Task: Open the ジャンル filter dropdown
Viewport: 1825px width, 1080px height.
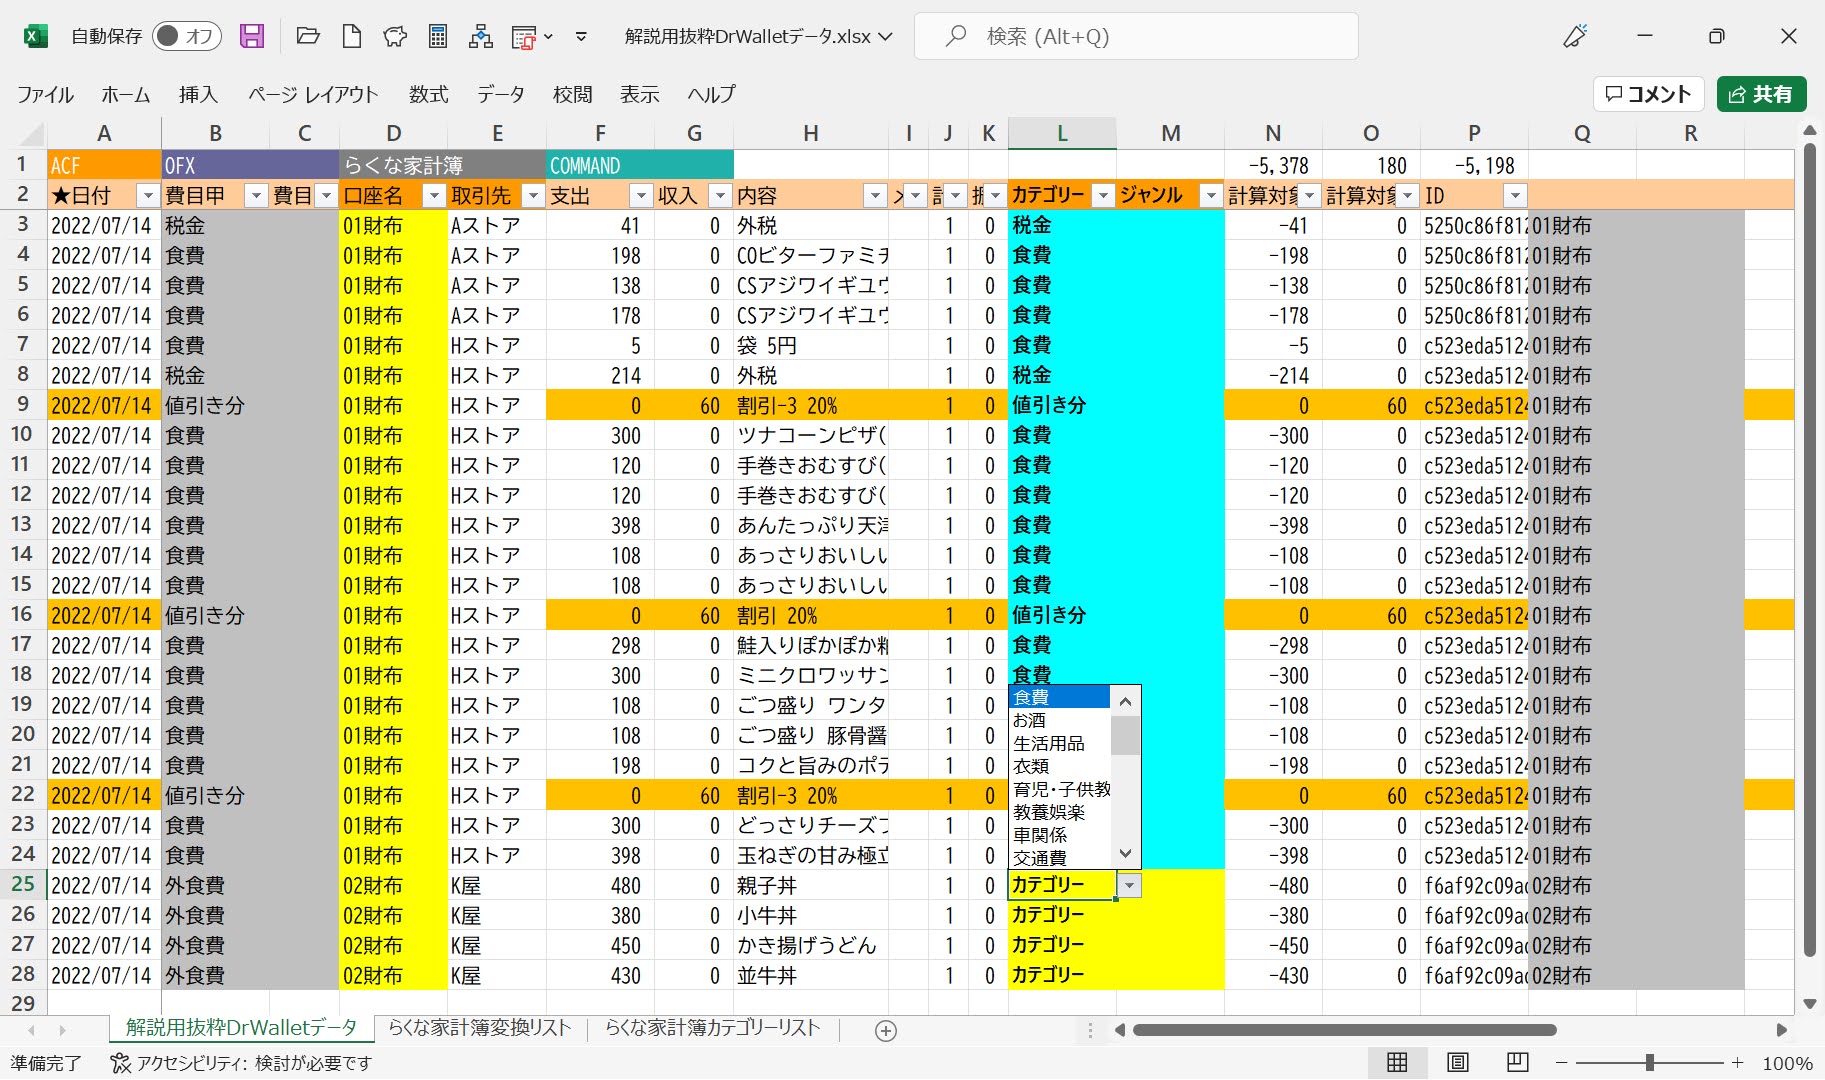Action: 1211,196
